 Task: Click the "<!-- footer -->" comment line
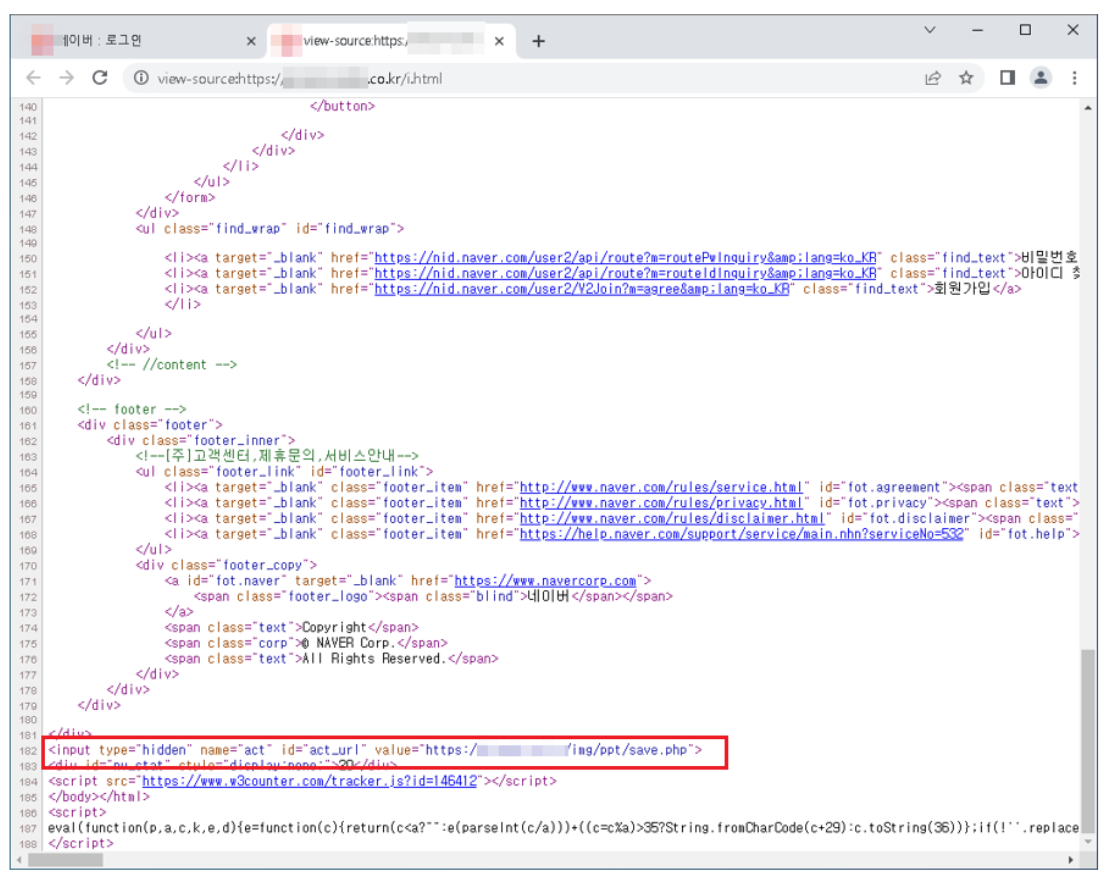point(132,410)
